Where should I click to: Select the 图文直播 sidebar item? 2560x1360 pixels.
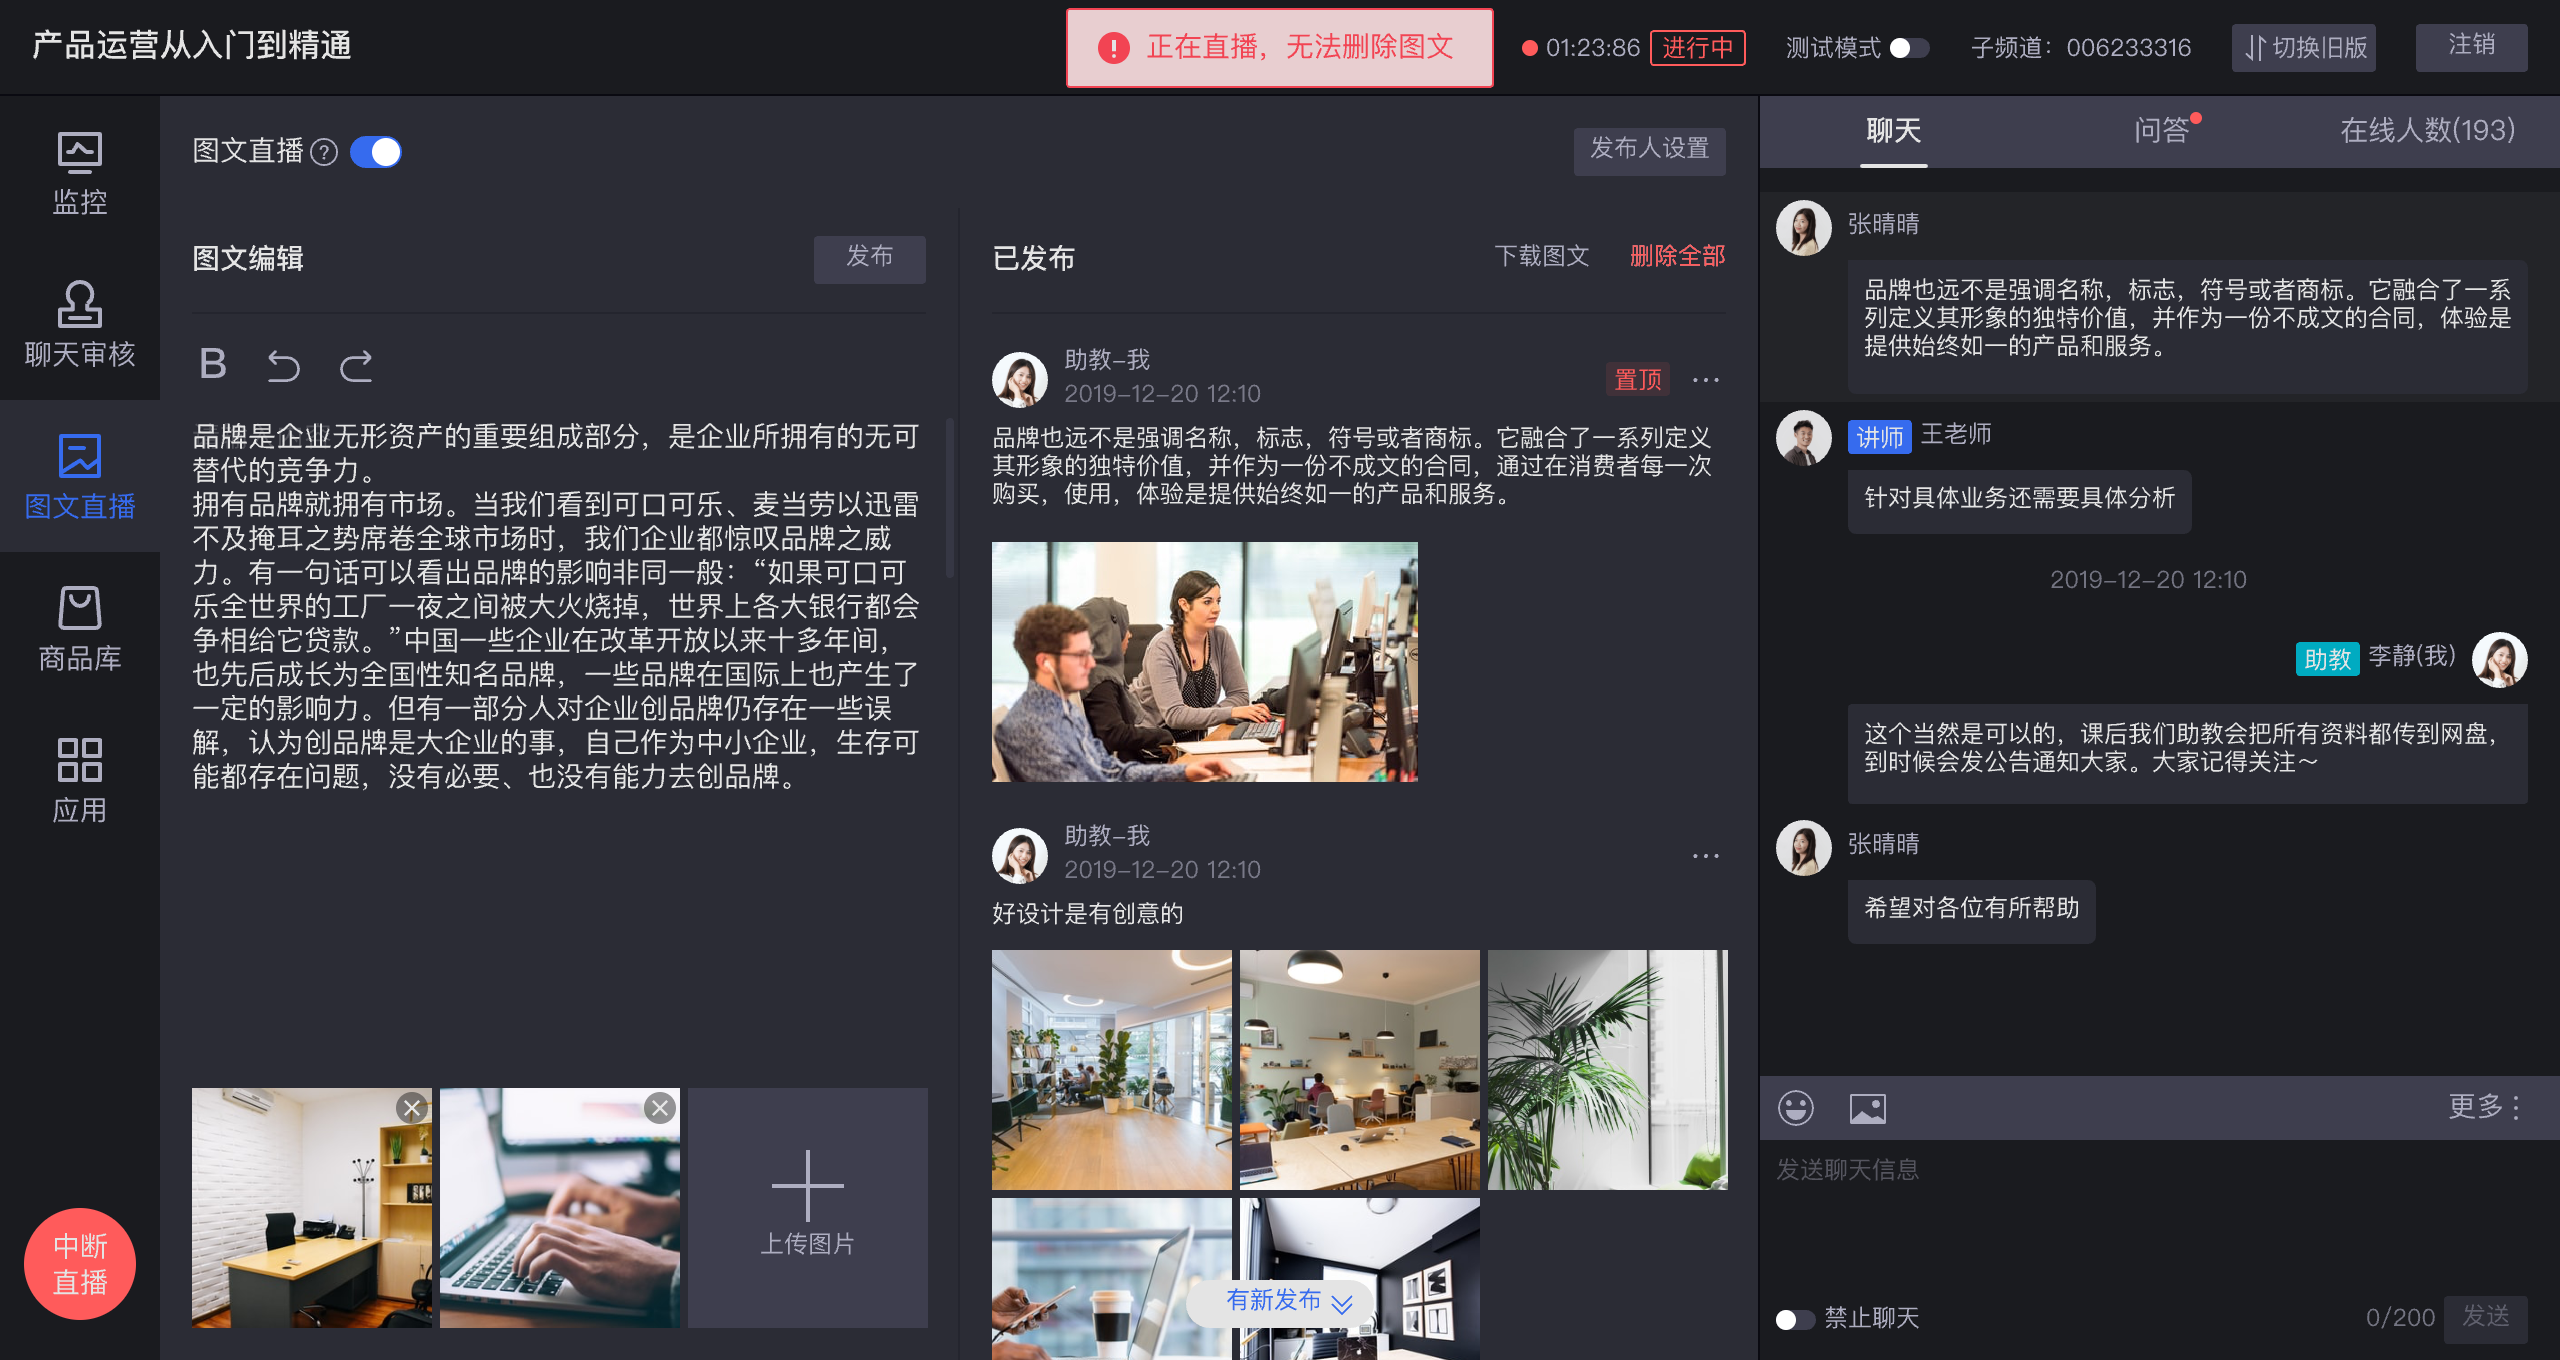pyautogui.click(x=80, y=476)
